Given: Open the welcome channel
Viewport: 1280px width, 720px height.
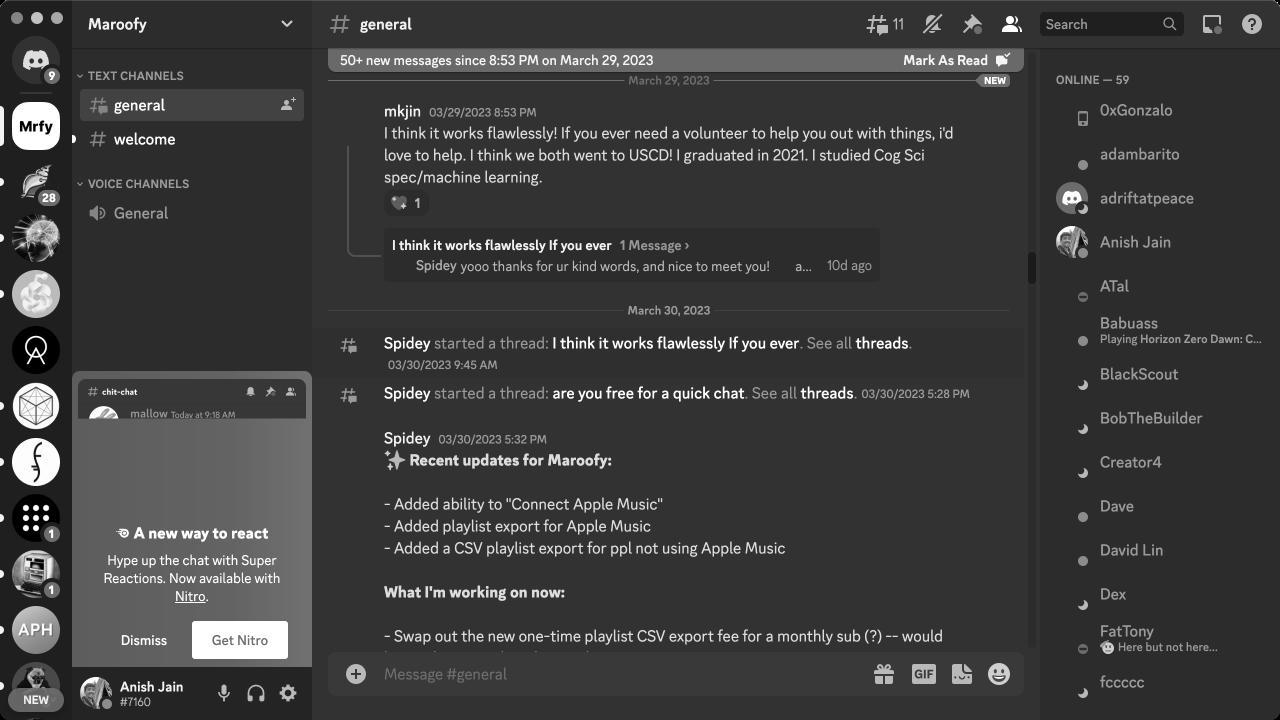Looking at the screenshot, I should click(x=192, y=139).
